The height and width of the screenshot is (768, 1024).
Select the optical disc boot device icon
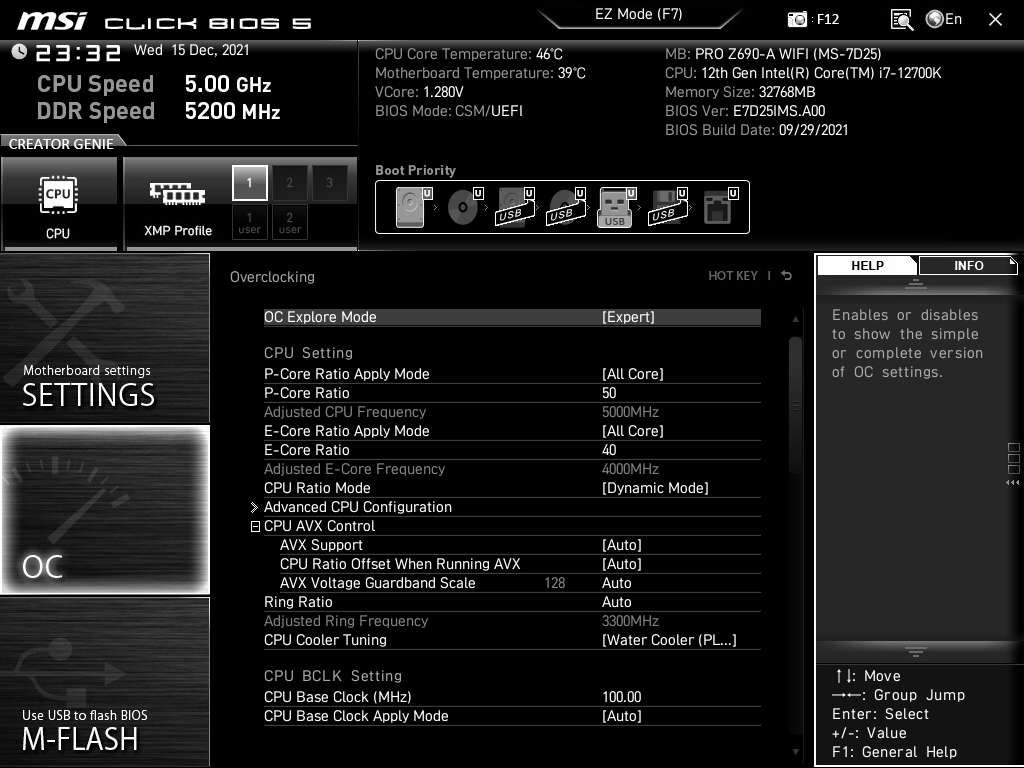click(x=463, y=207)
